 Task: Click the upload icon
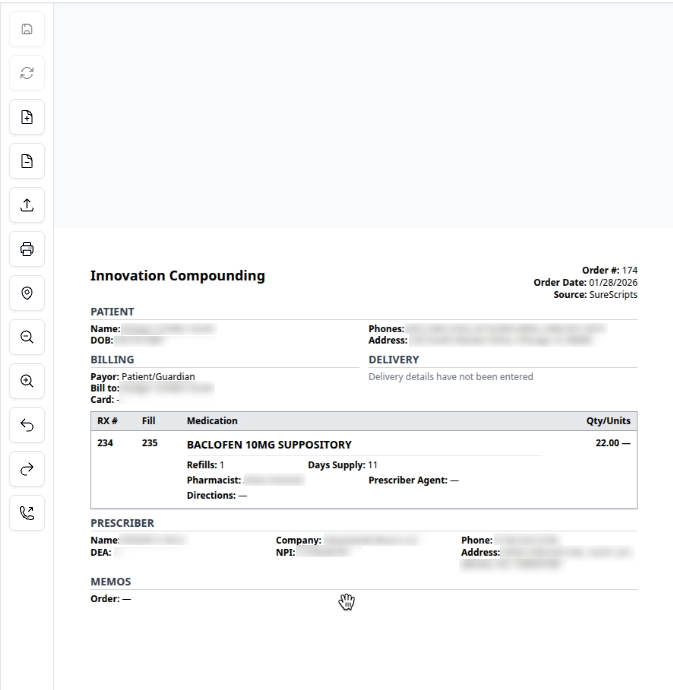(27, 205)
